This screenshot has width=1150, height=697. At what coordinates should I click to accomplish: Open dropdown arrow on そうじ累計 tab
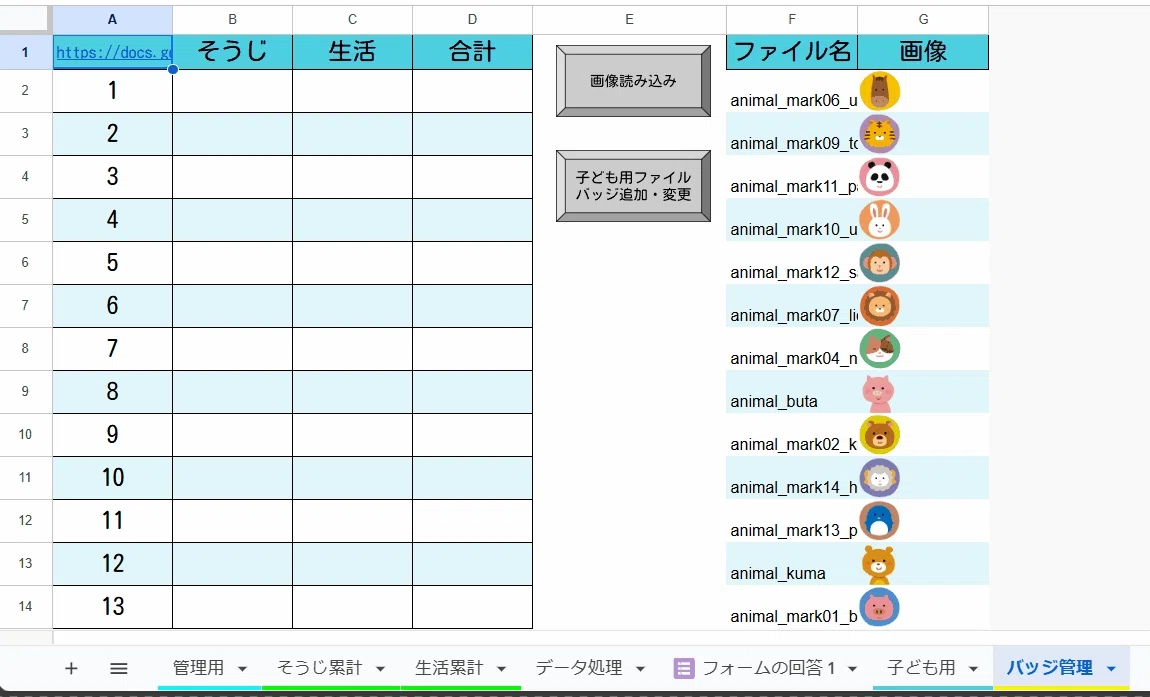pos(381,668)
